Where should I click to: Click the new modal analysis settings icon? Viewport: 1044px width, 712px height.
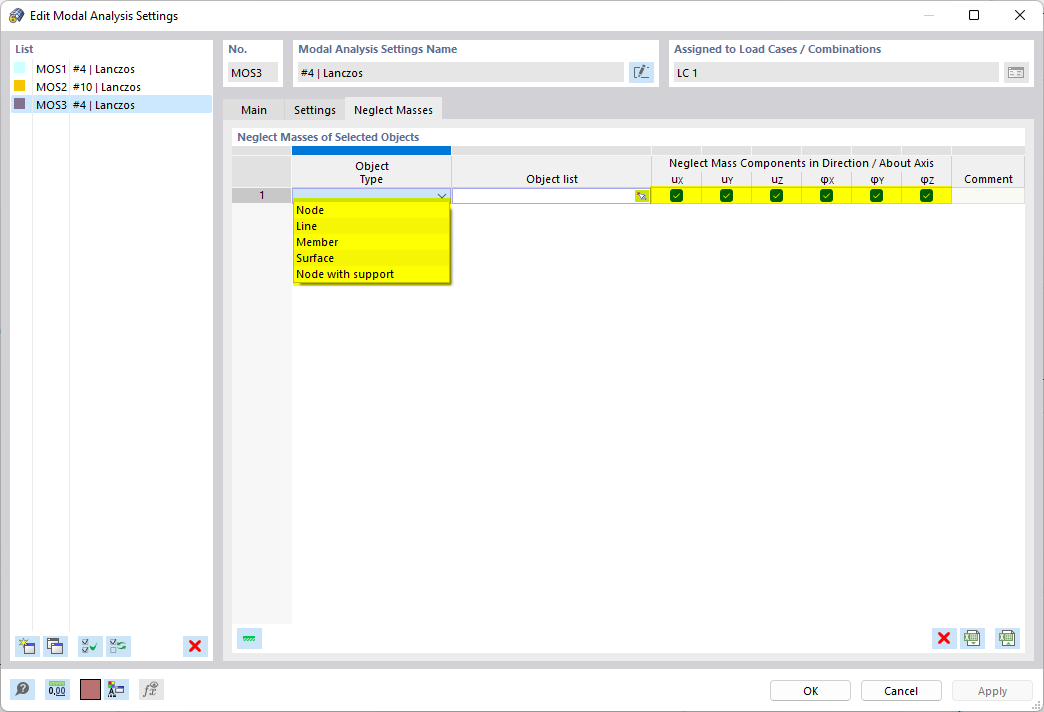point(27,646)
